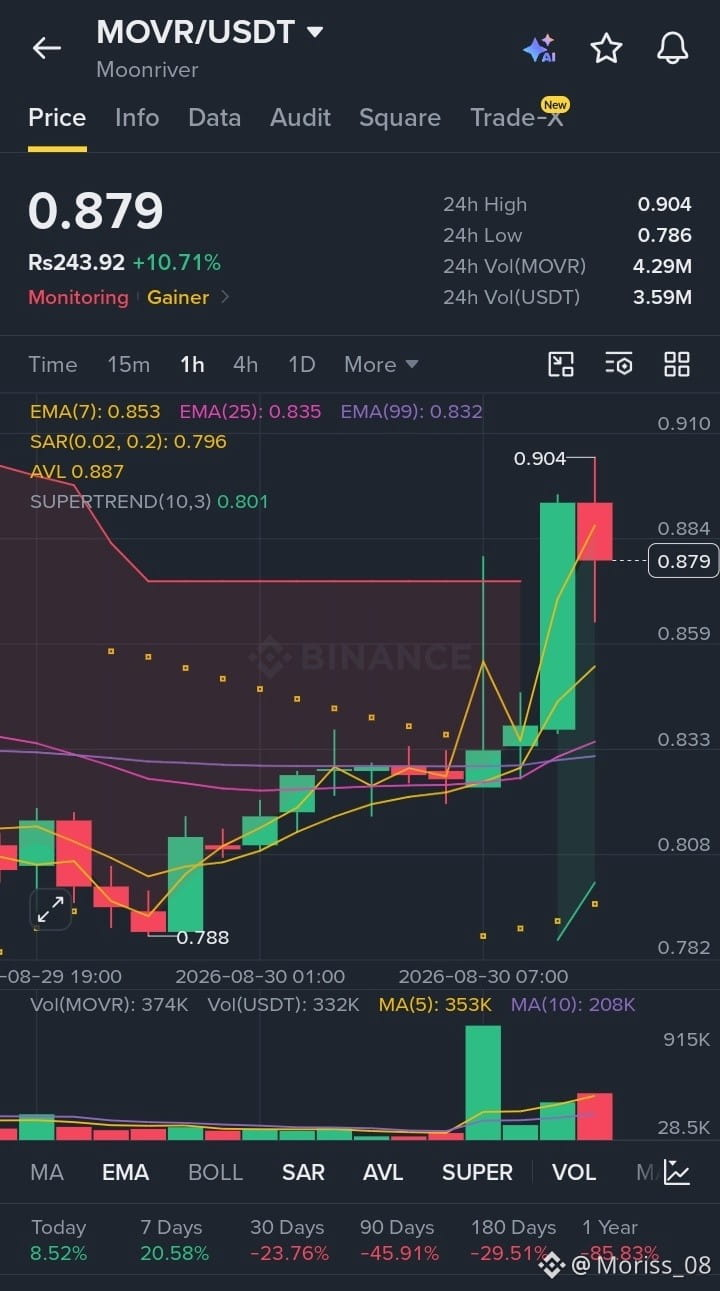Toggle the SAR indicator
The height and width of the screenshot is (1291, 720).
[303, 1172]
